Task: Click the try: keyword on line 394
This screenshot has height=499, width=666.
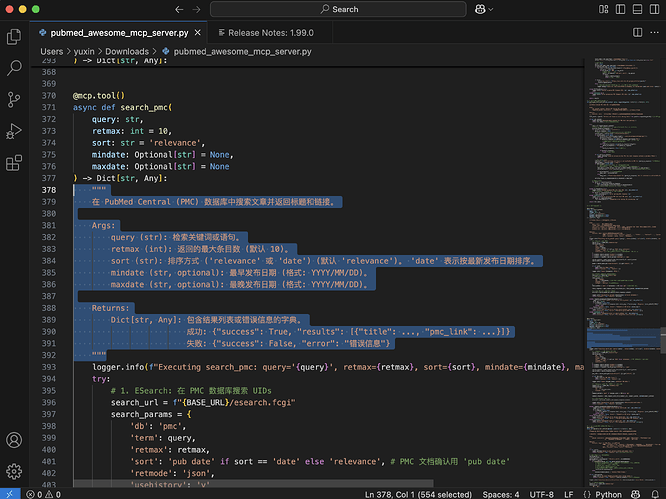Action: 101,379
